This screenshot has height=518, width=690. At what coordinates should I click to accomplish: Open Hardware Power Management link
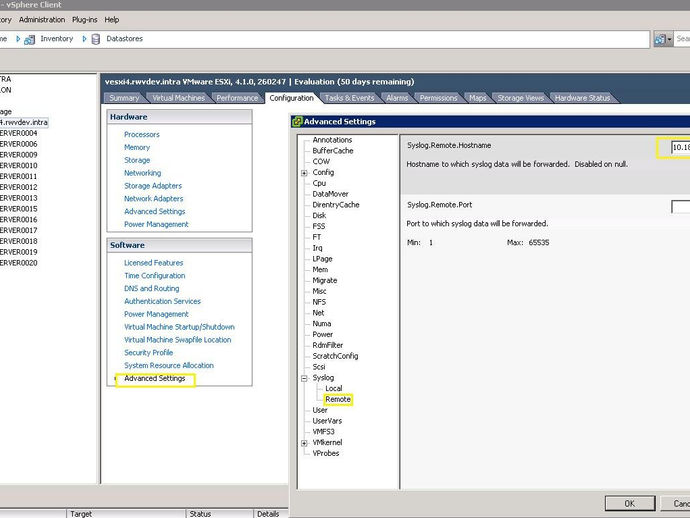(156, 224)
